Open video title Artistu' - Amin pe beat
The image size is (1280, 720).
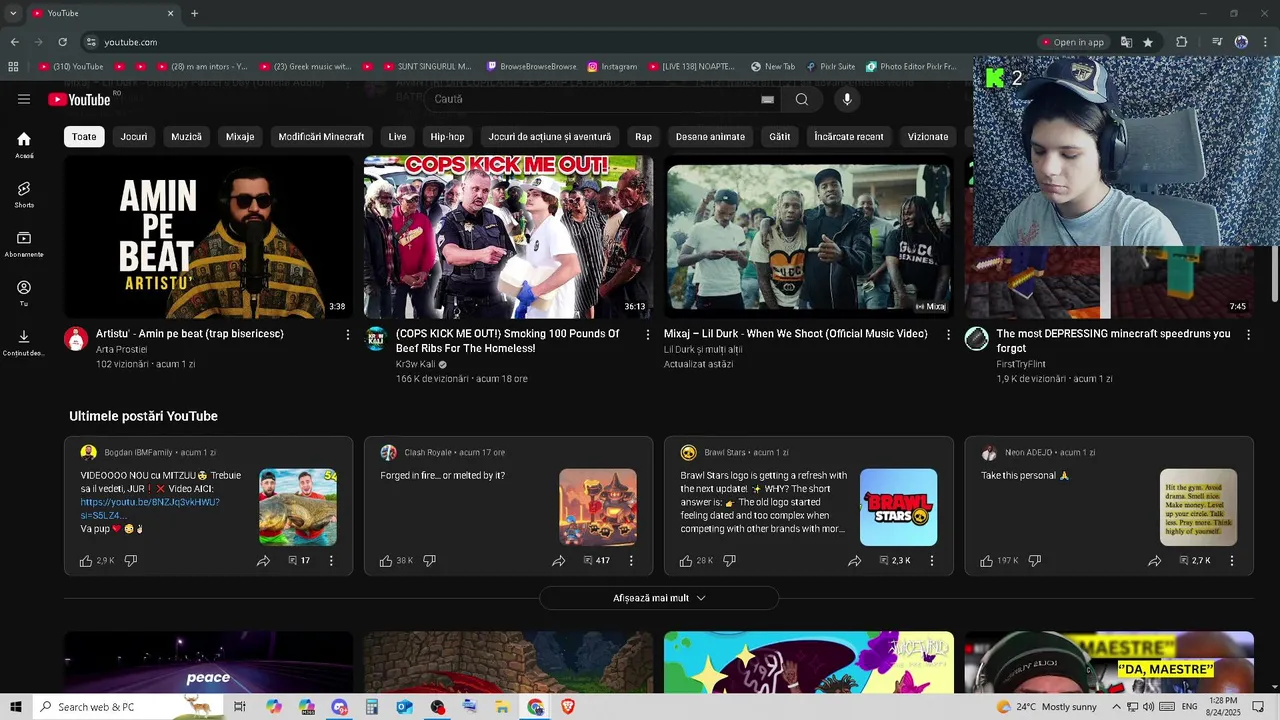pos(190,334)
